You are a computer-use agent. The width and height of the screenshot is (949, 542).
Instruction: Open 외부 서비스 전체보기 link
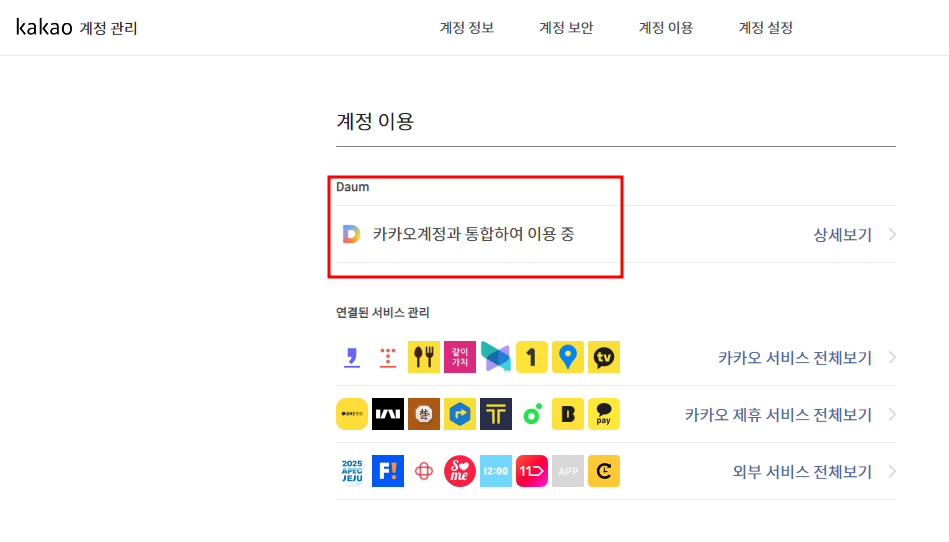pyautogui.click(x=802, y=471)
